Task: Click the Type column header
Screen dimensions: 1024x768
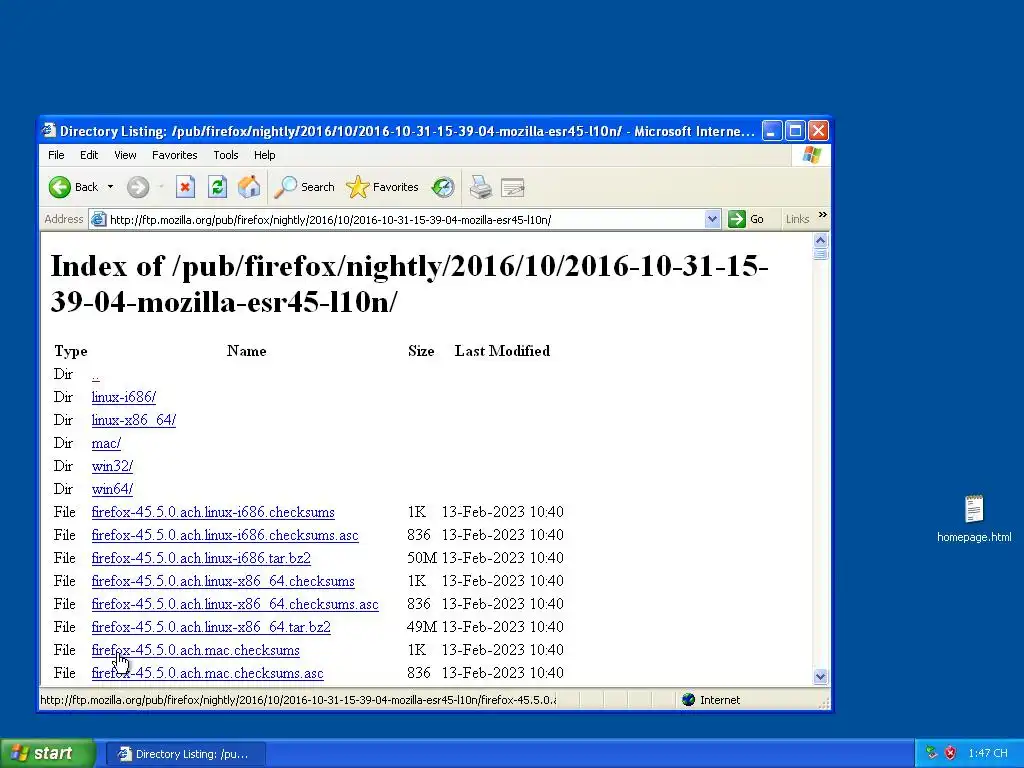Action: pos(71,351)
